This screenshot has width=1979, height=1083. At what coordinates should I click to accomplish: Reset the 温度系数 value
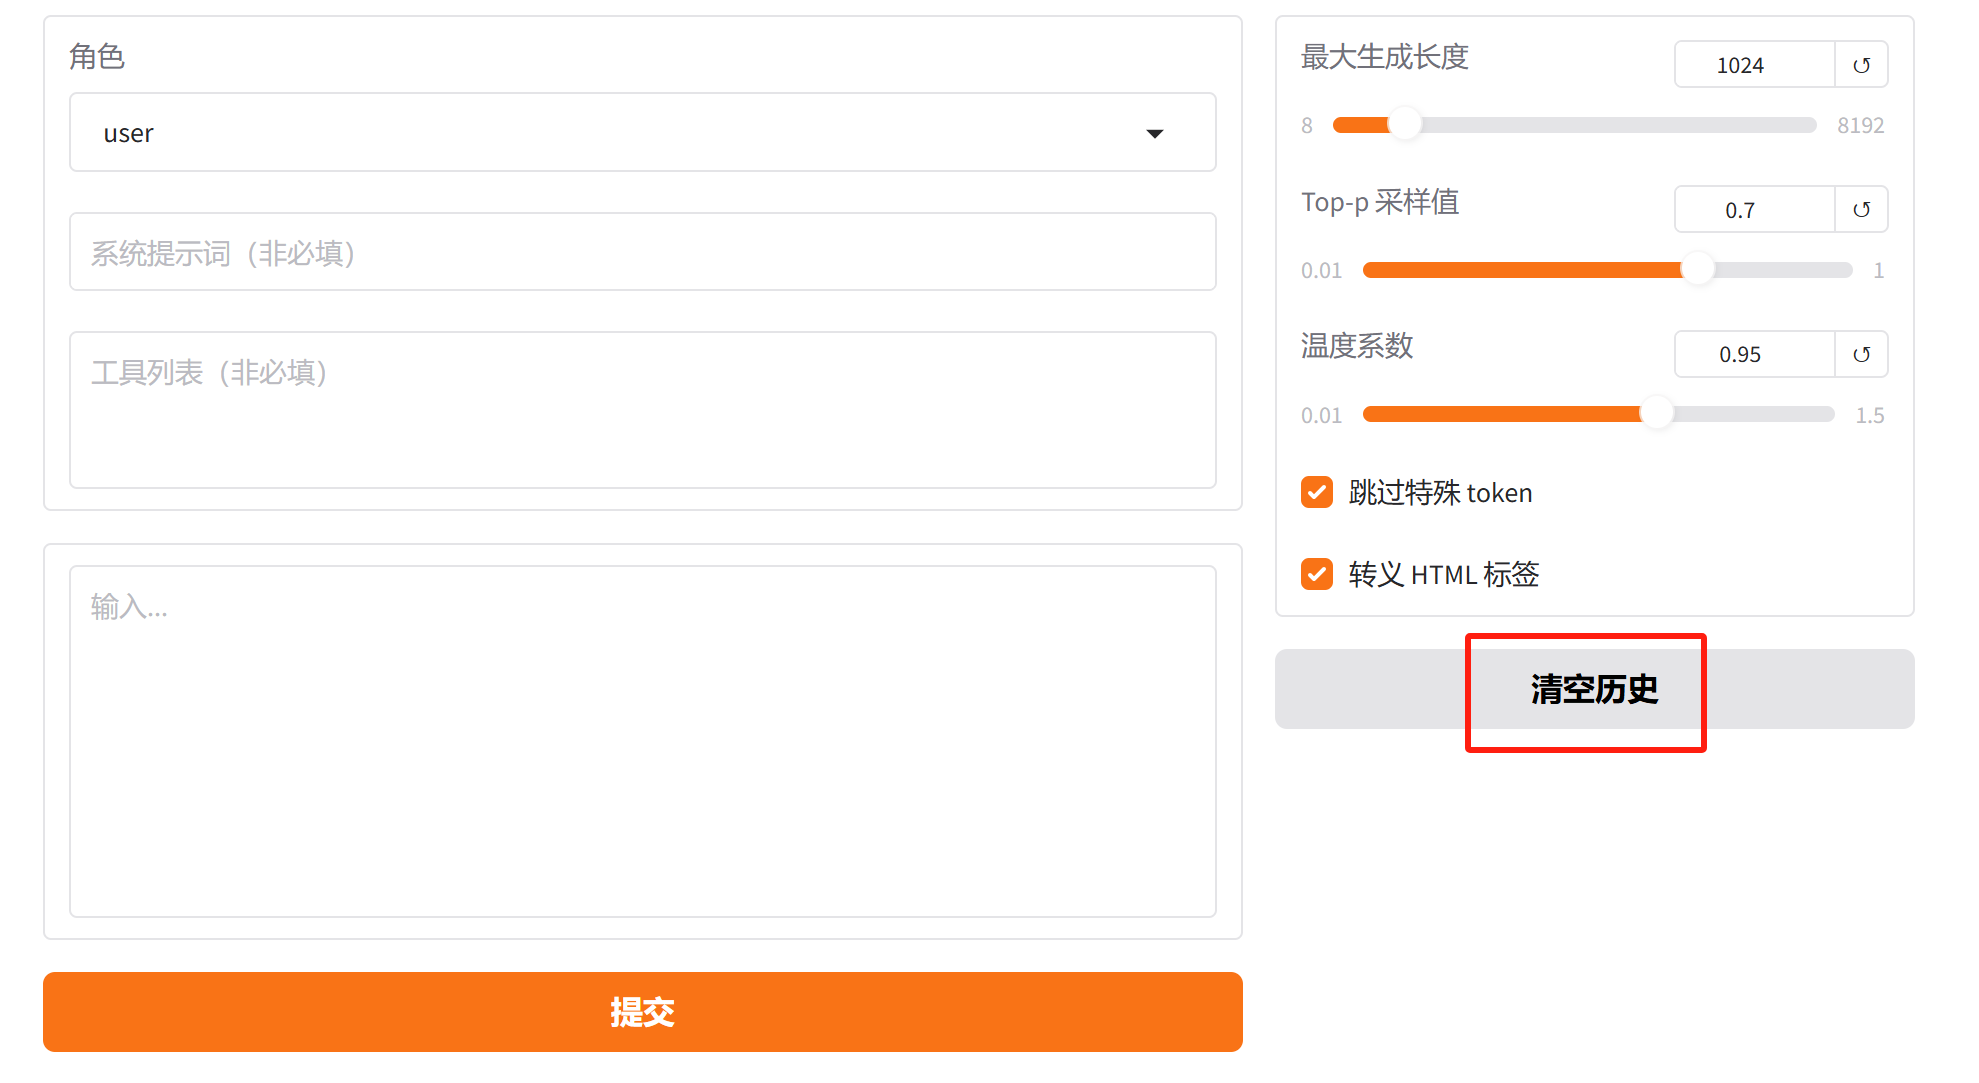(x=1861, y=354)
